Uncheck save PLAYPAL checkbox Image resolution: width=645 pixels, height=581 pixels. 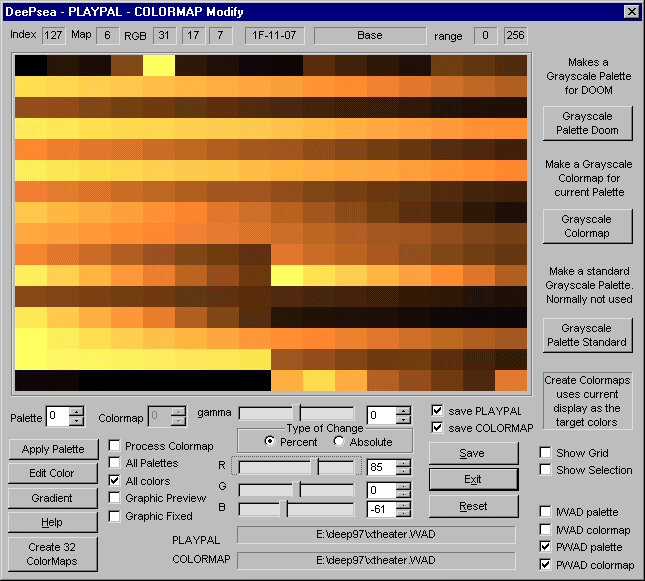coord(437,410)
